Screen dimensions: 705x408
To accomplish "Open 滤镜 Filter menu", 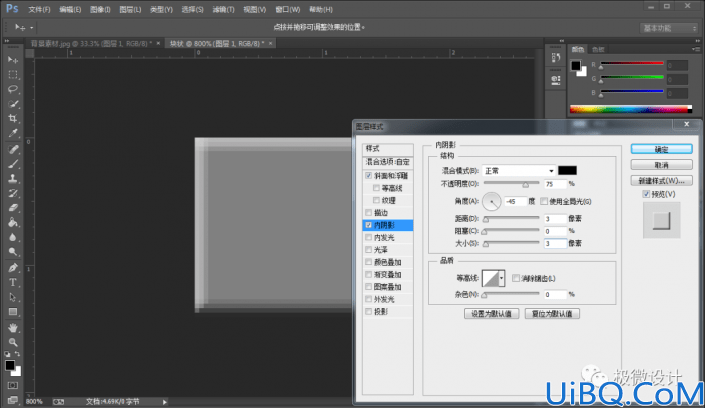I will (x=223, y=9).
